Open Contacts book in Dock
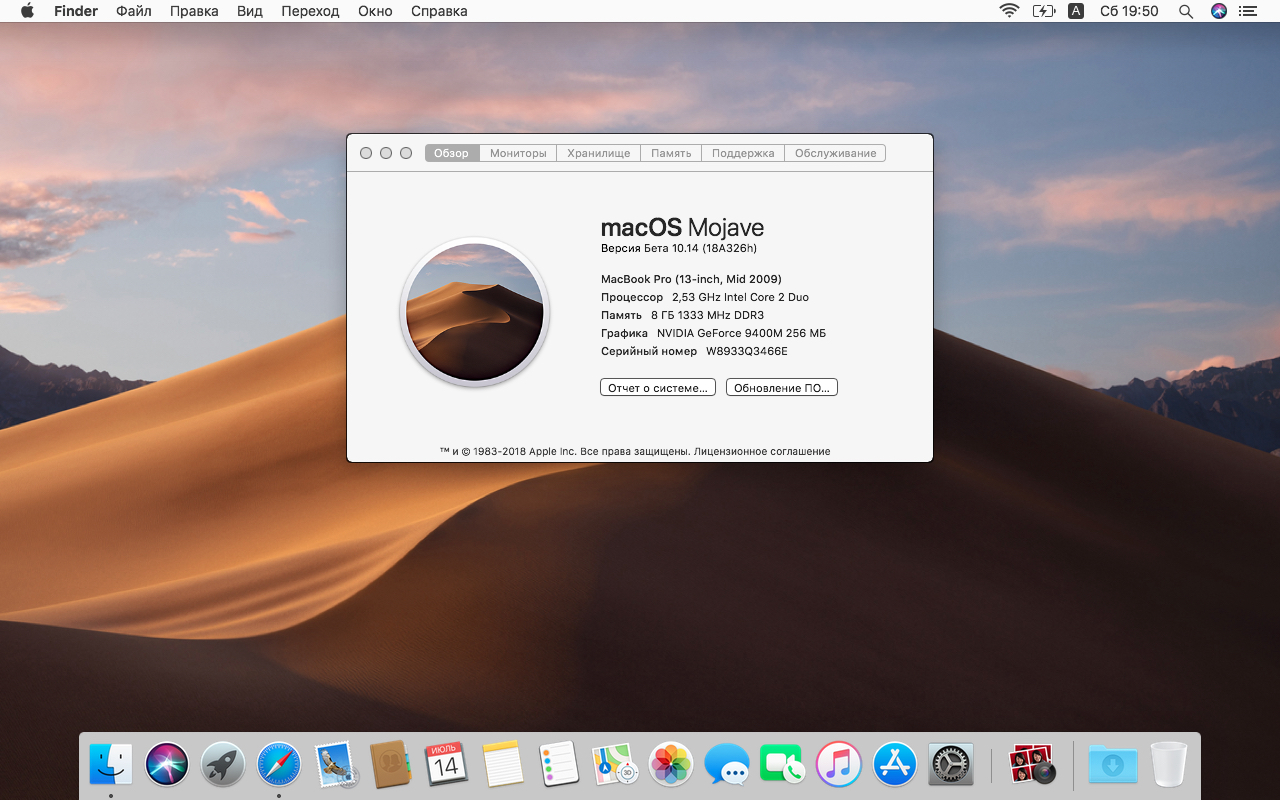 tap(391, 765)
